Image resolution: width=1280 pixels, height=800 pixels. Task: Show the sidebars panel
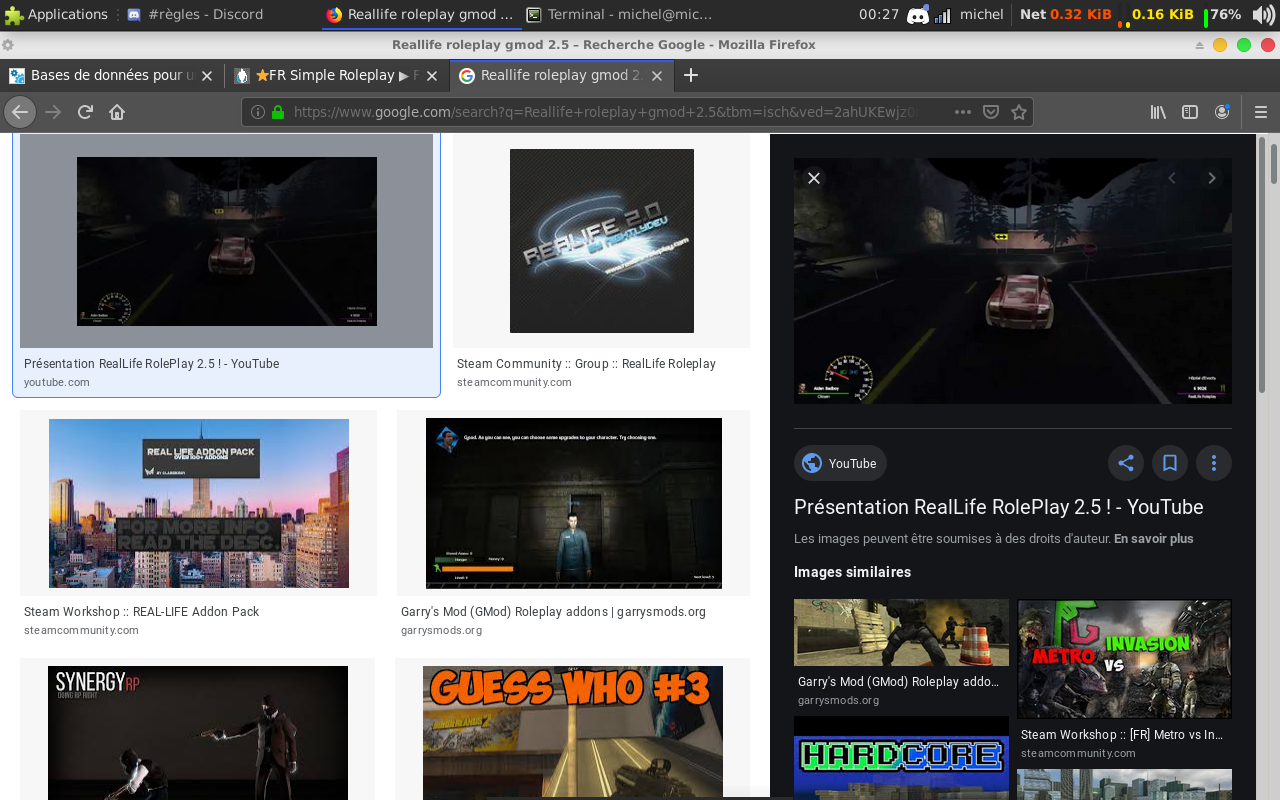[x=1190, y=112]
